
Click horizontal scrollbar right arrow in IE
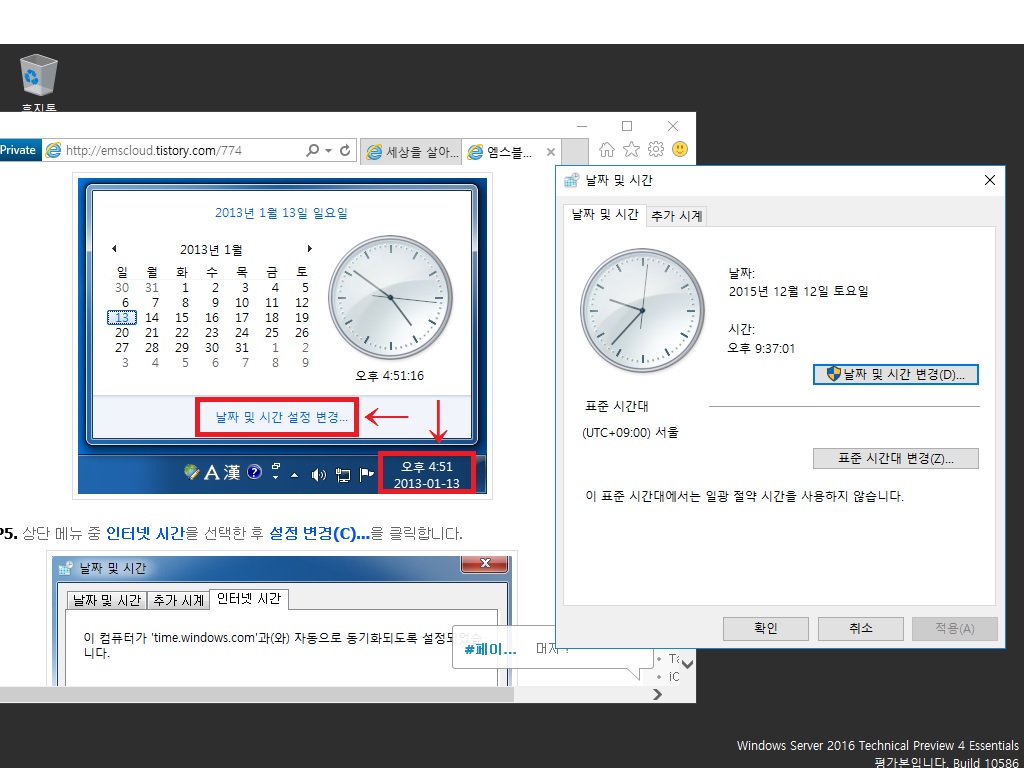pyautogui.click(x=658, y=695)
